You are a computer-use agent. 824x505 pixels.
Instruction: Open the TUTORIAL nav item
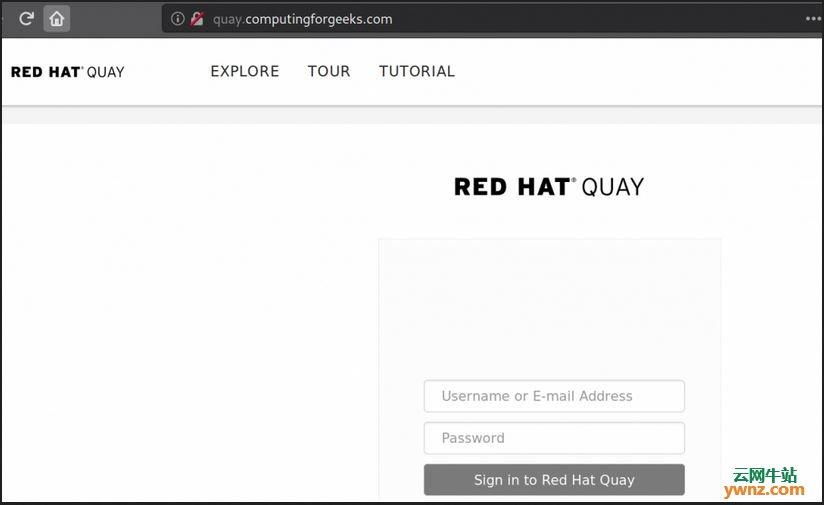tap(417, 71)
